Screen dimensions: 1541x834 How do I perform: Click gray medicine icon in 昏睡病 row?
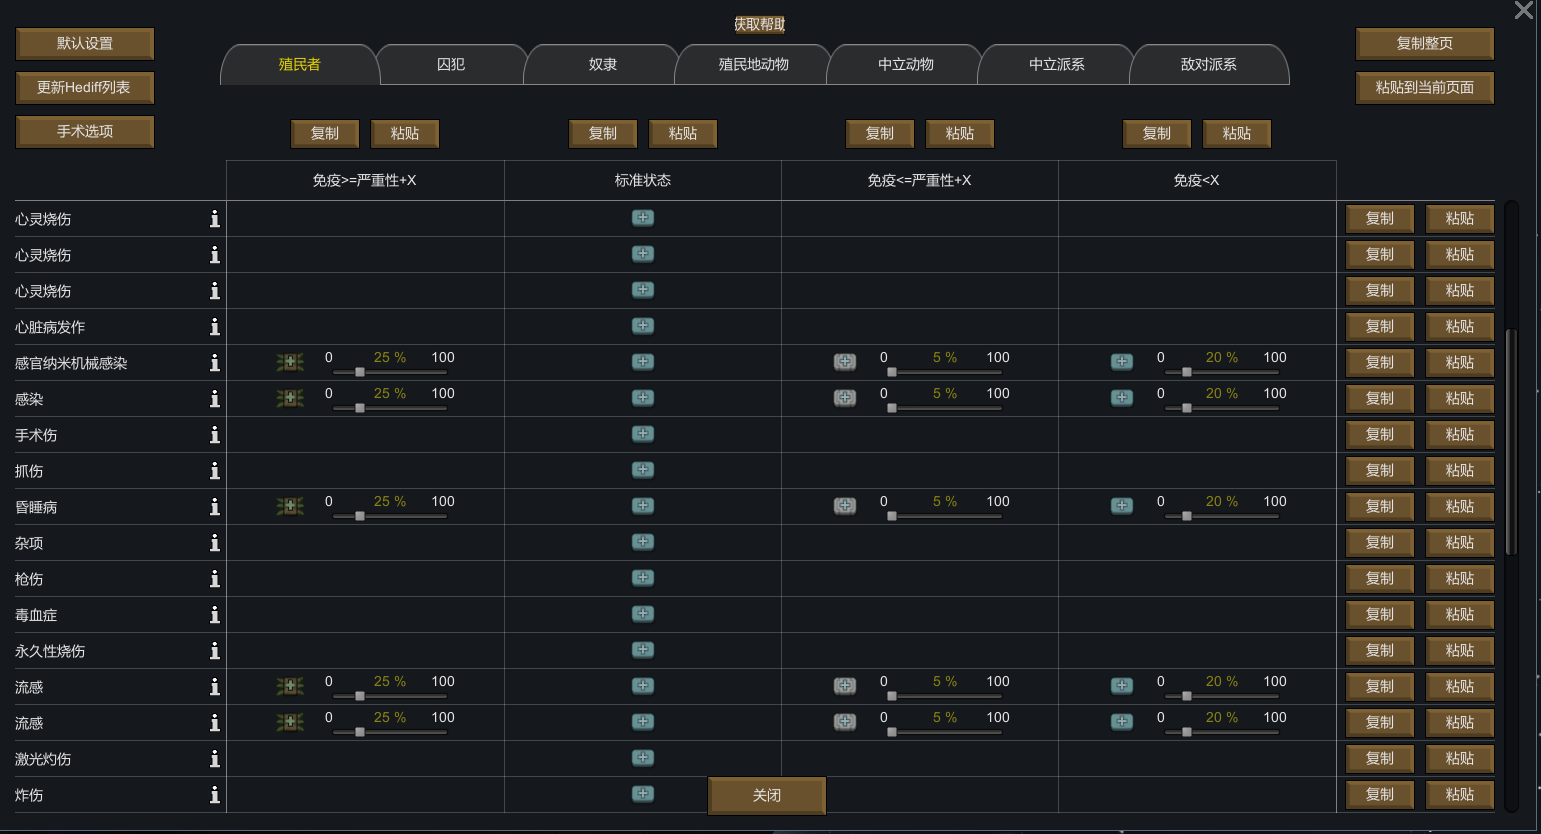[x=845, y=506]
